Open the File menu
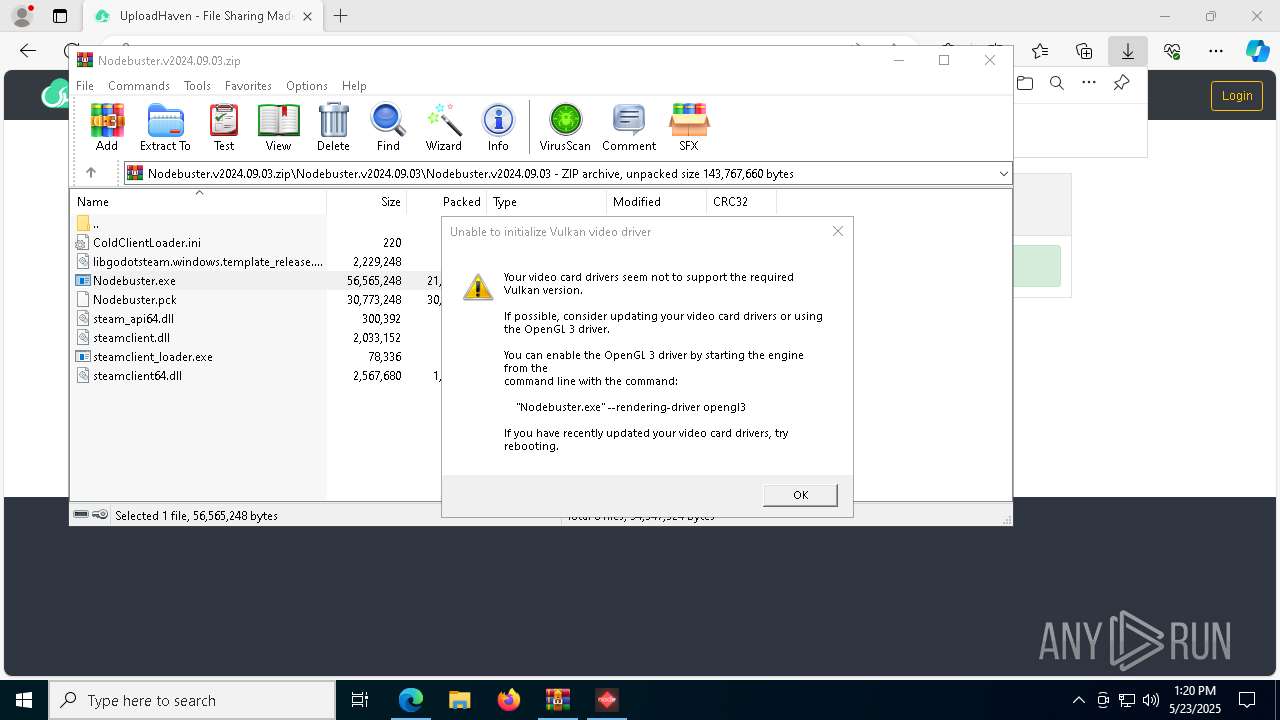The image size is (1280, 720). [85, 86]
